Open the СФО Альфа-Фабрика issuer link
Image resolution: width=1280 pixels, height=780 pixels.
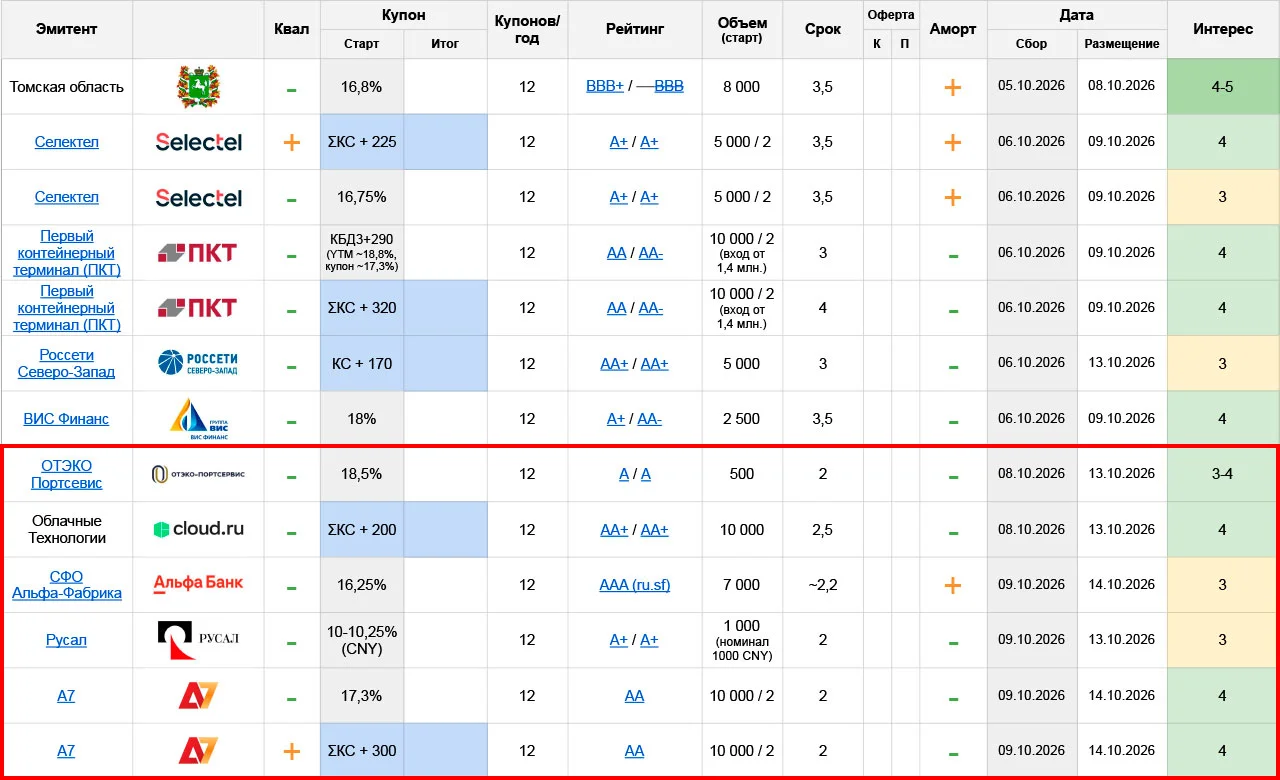click(66, 585)
